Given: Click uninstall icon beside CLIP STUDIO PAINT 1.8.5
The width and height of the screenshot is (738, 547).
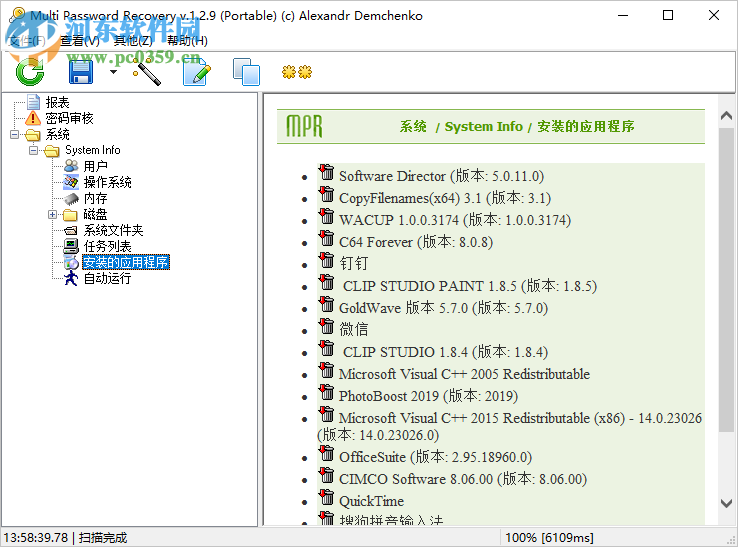Looking at the screenshot, I should point(326,282).
